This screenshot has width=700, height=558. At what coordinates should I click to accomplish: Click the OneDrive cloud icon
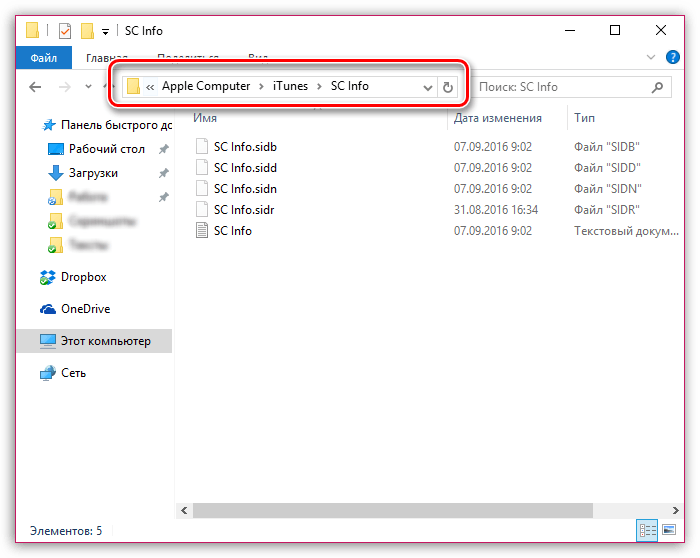48,309
